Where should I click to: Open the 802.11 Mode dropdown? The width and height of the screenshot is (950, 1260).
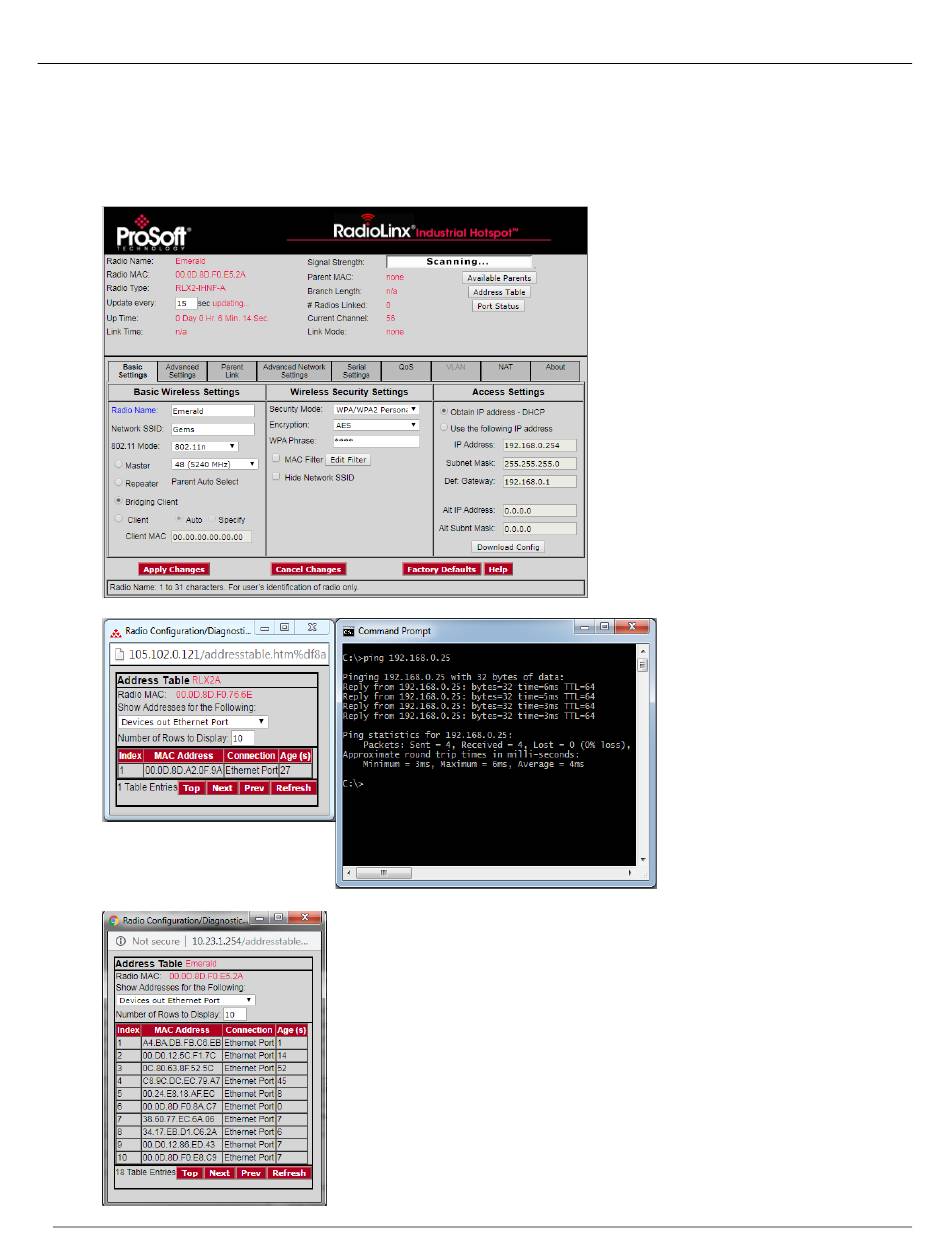coord(204,446)
